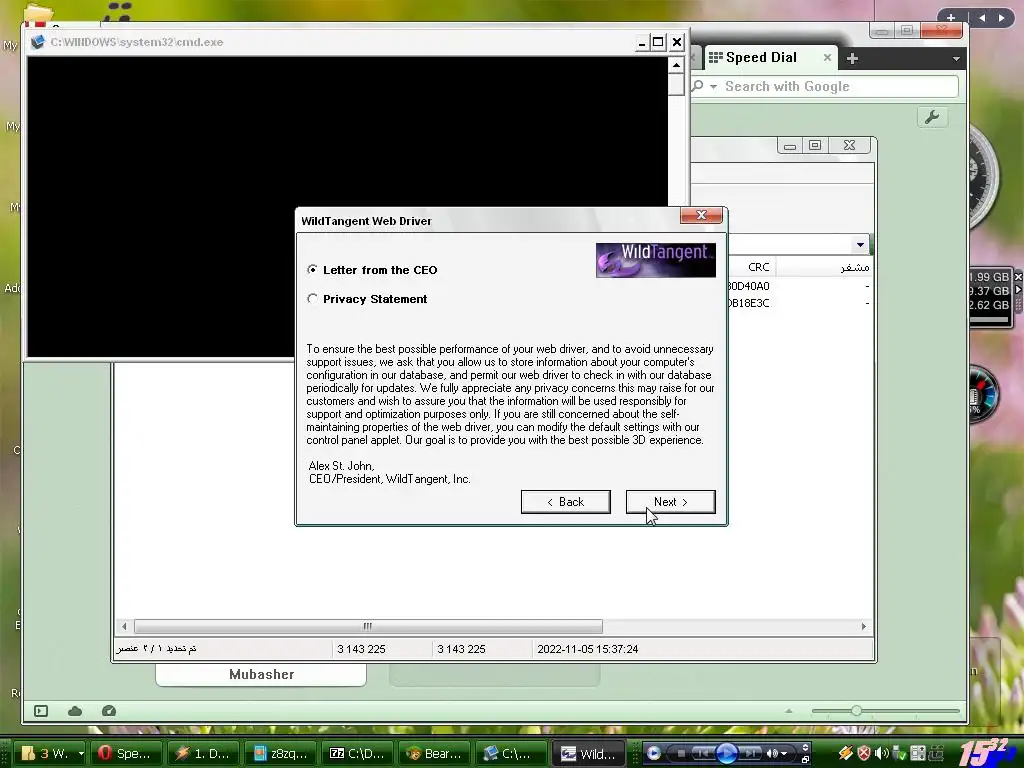Screen dimensions: 1024x768
Task: Click the system tray volume speaker icon
Action: click(881, 753)
